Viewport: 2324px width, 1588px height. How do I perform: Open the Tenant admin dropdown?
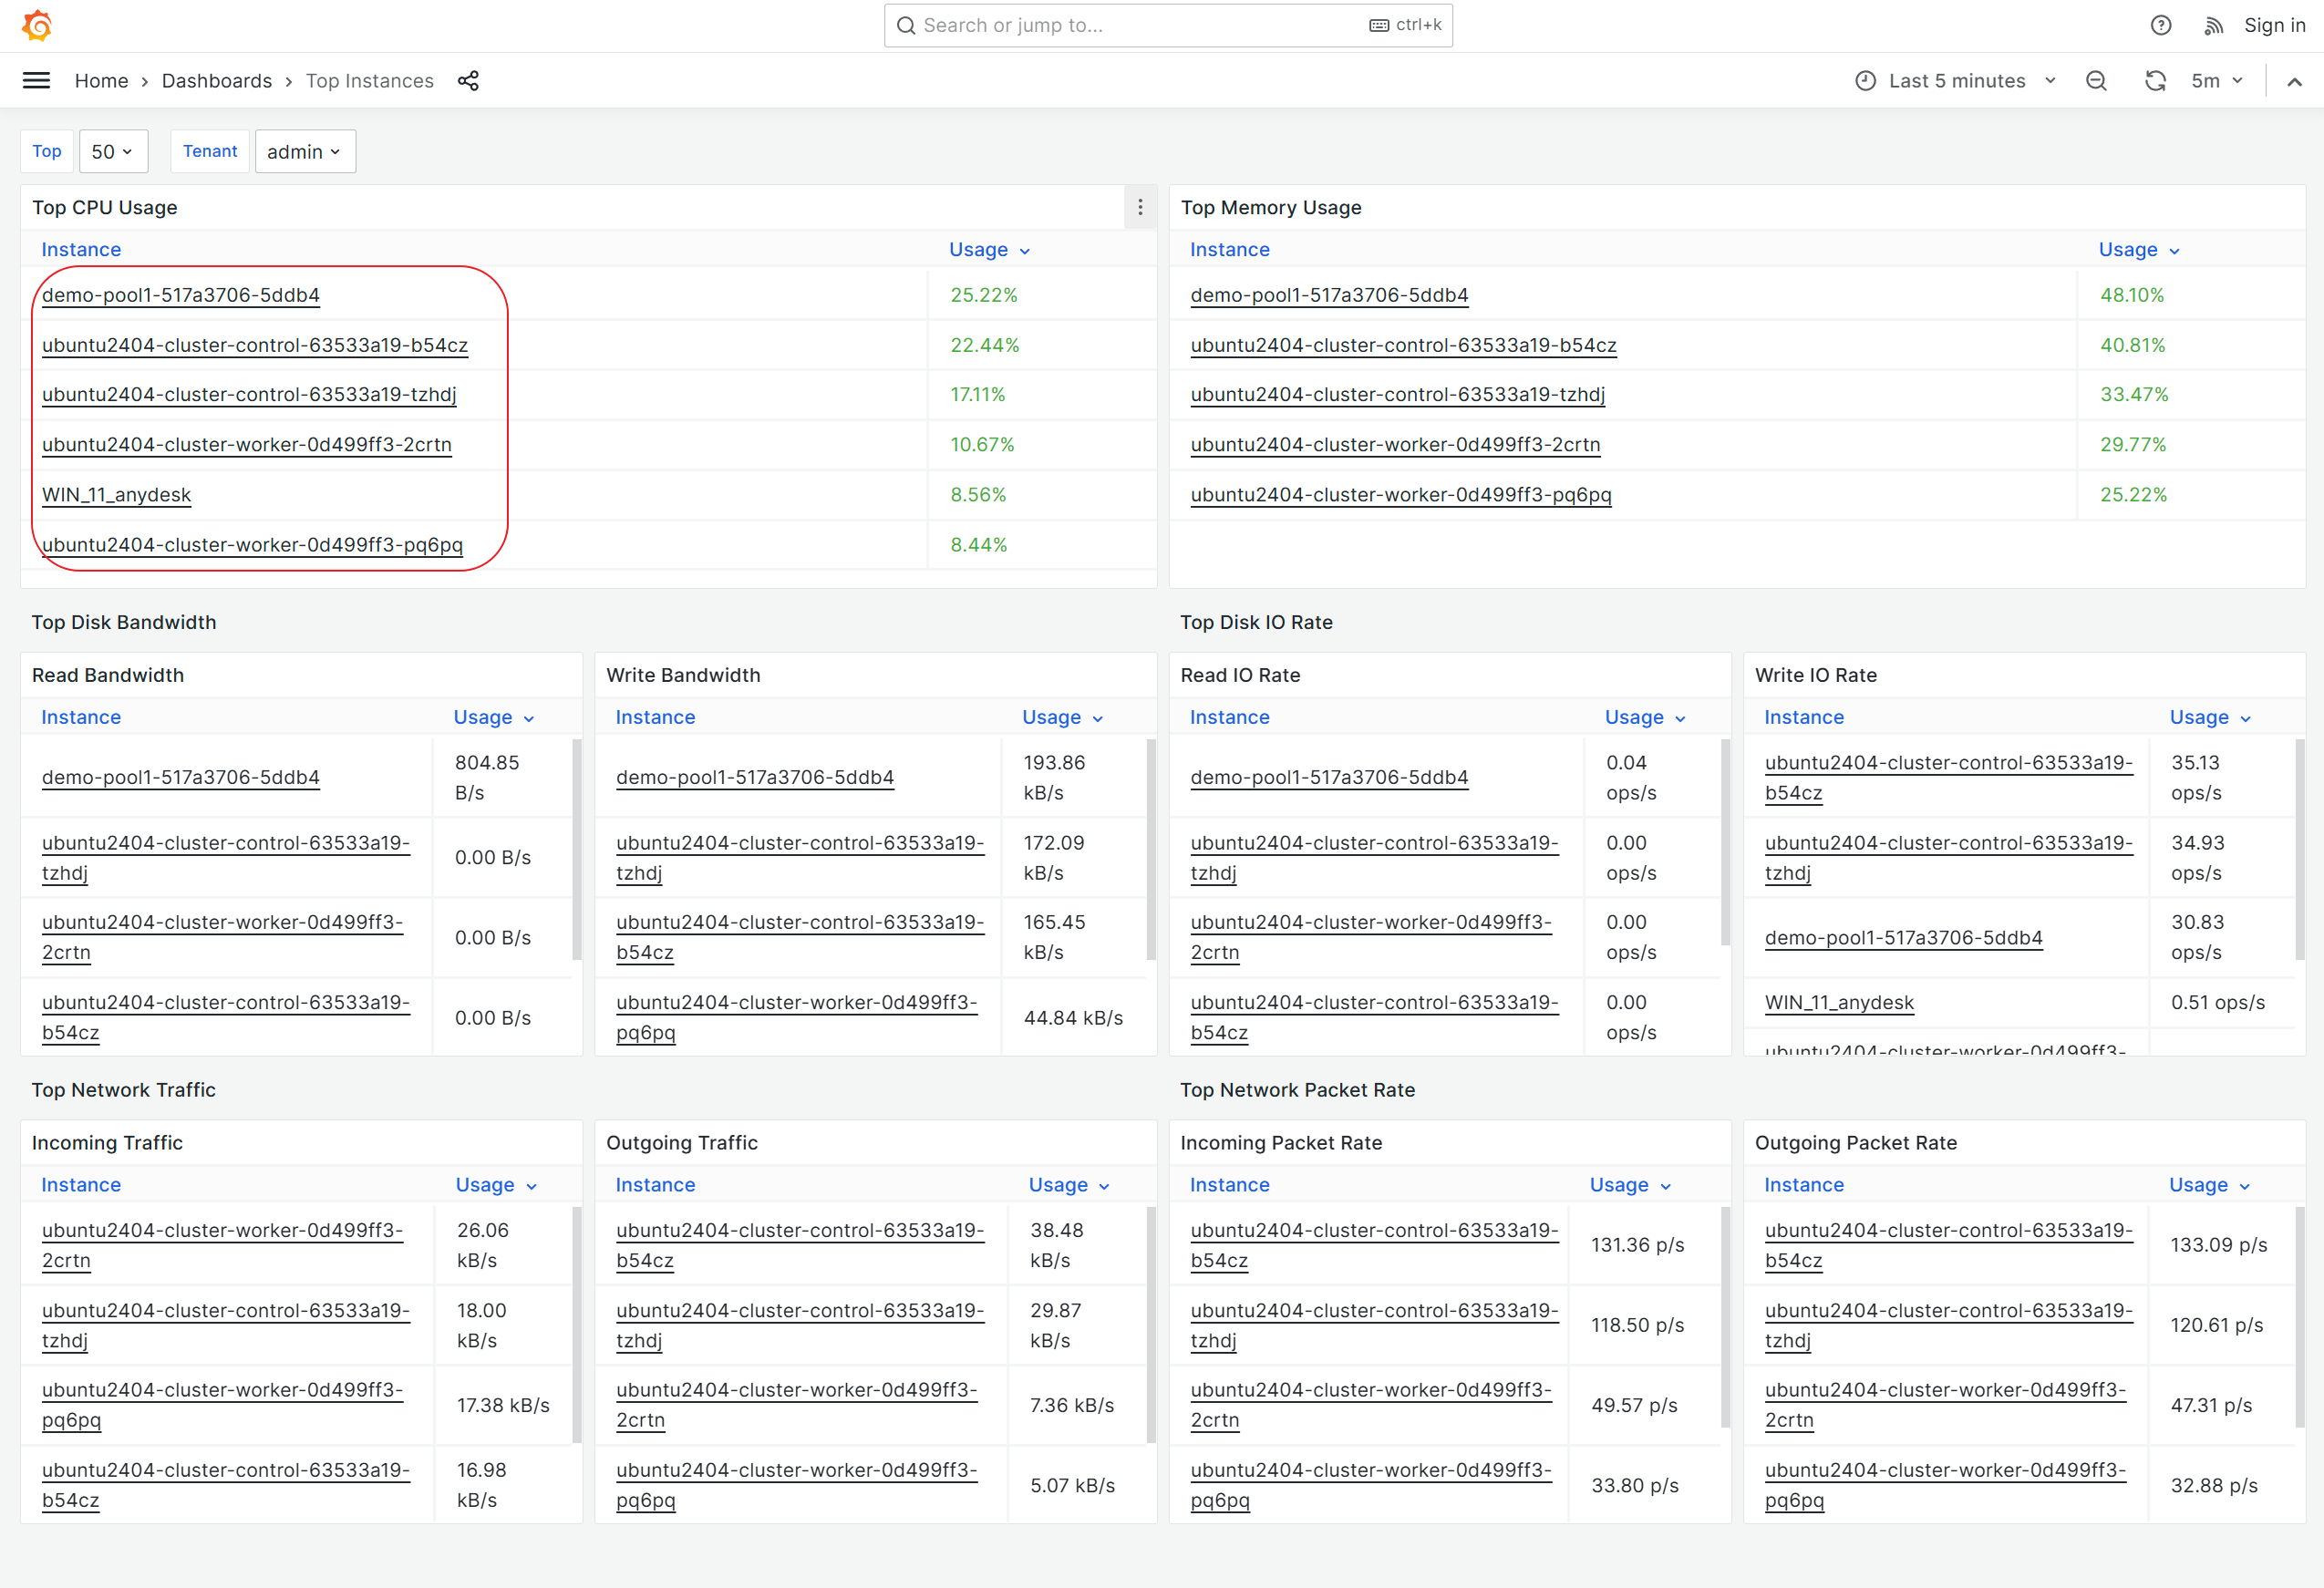pos(305,151)
